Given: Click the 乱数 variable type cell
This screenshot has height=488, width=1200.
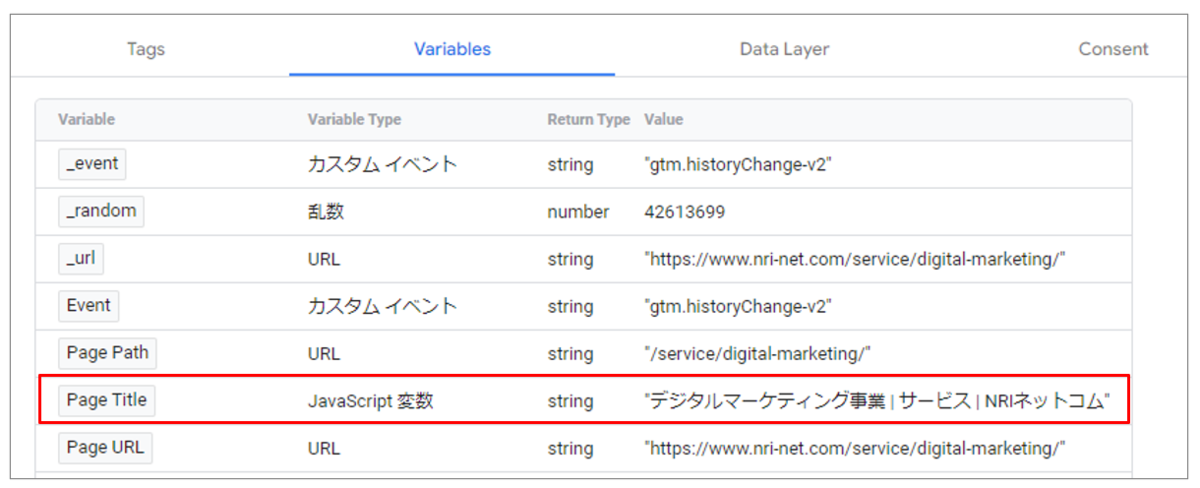Looking at the screenshot, I should point(326,212).
